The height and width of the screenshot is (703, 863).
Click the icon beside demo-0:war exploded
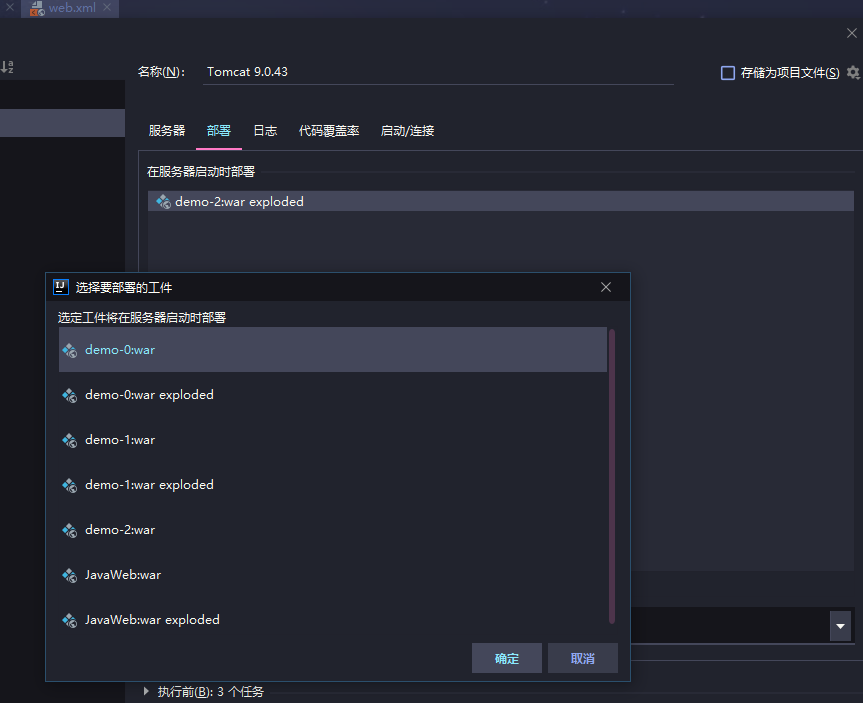[69, 395]
